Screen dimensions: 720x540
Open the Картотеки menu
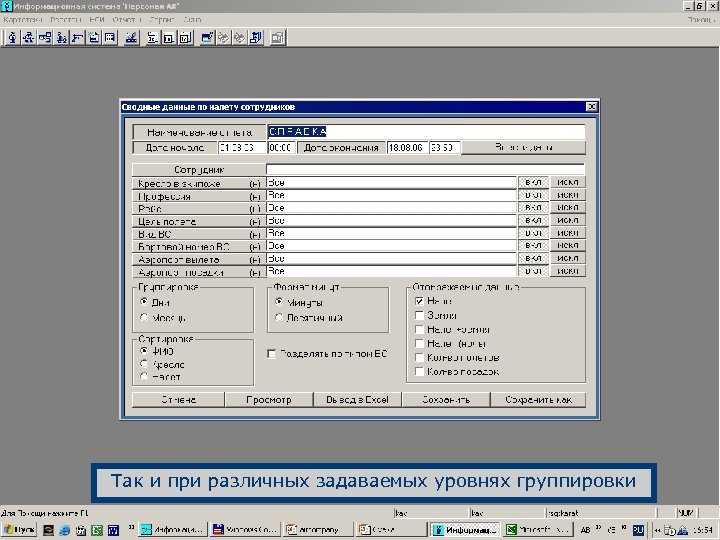point(23,19)
